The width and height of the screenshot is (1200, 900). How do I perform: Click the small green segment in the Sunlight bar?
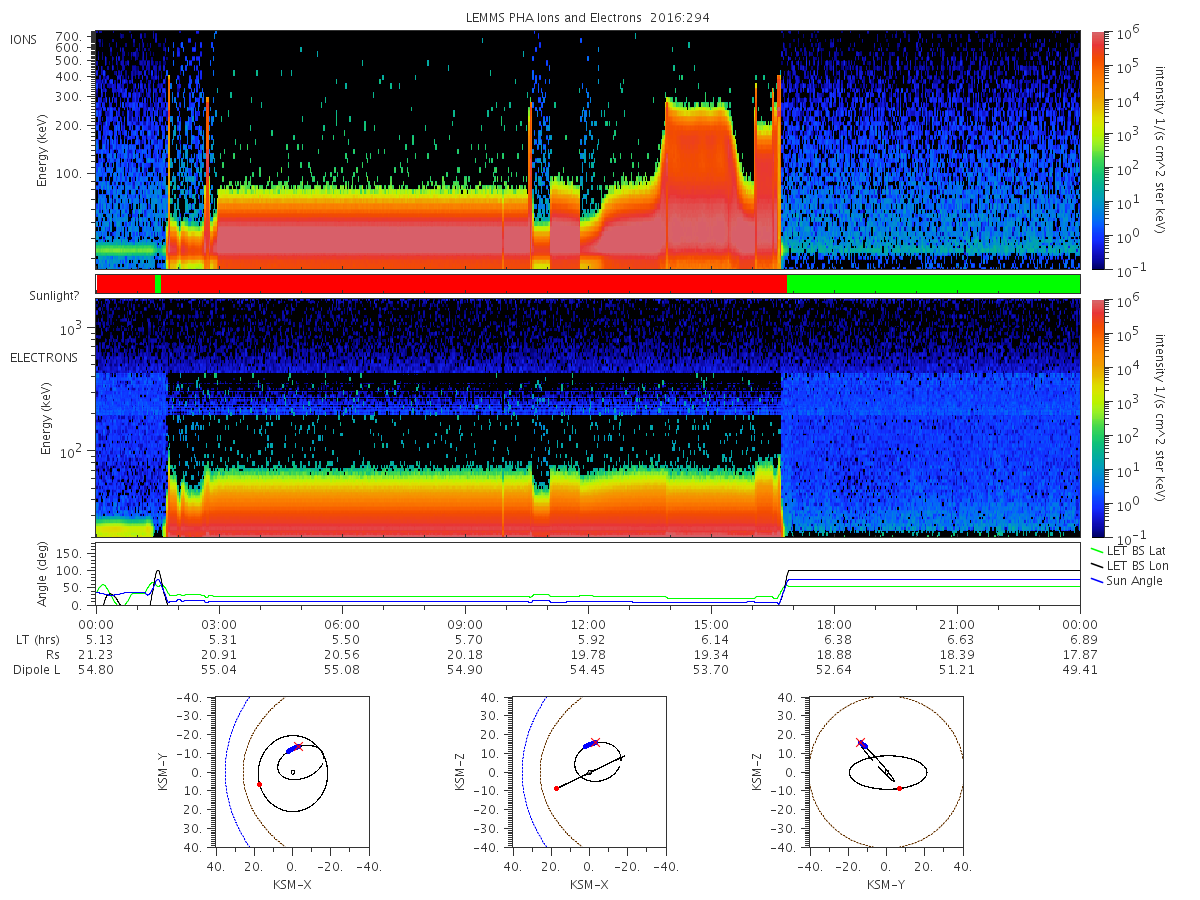point(158,284)
